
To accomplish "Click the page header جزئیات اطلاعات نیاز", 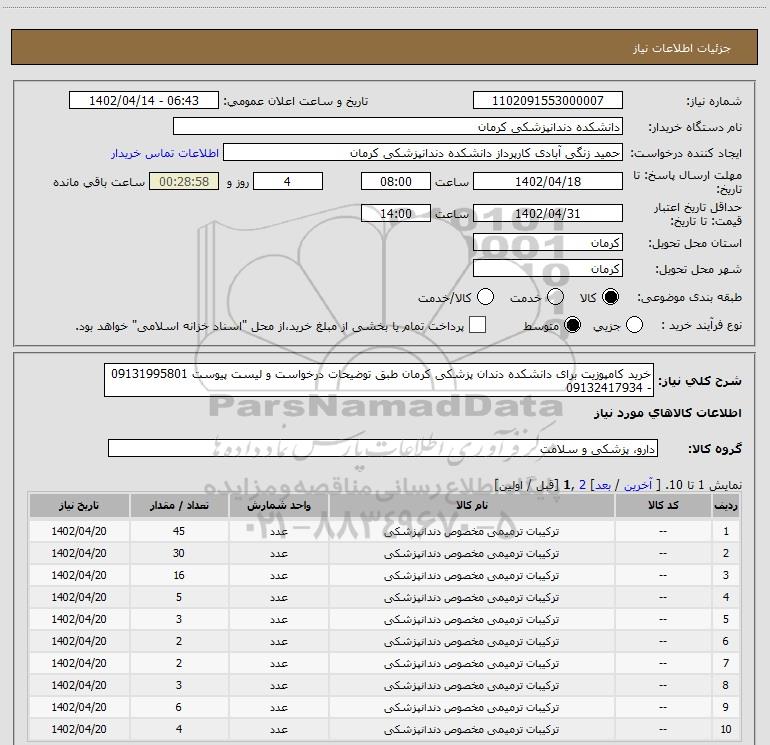I will click(682, 48).
